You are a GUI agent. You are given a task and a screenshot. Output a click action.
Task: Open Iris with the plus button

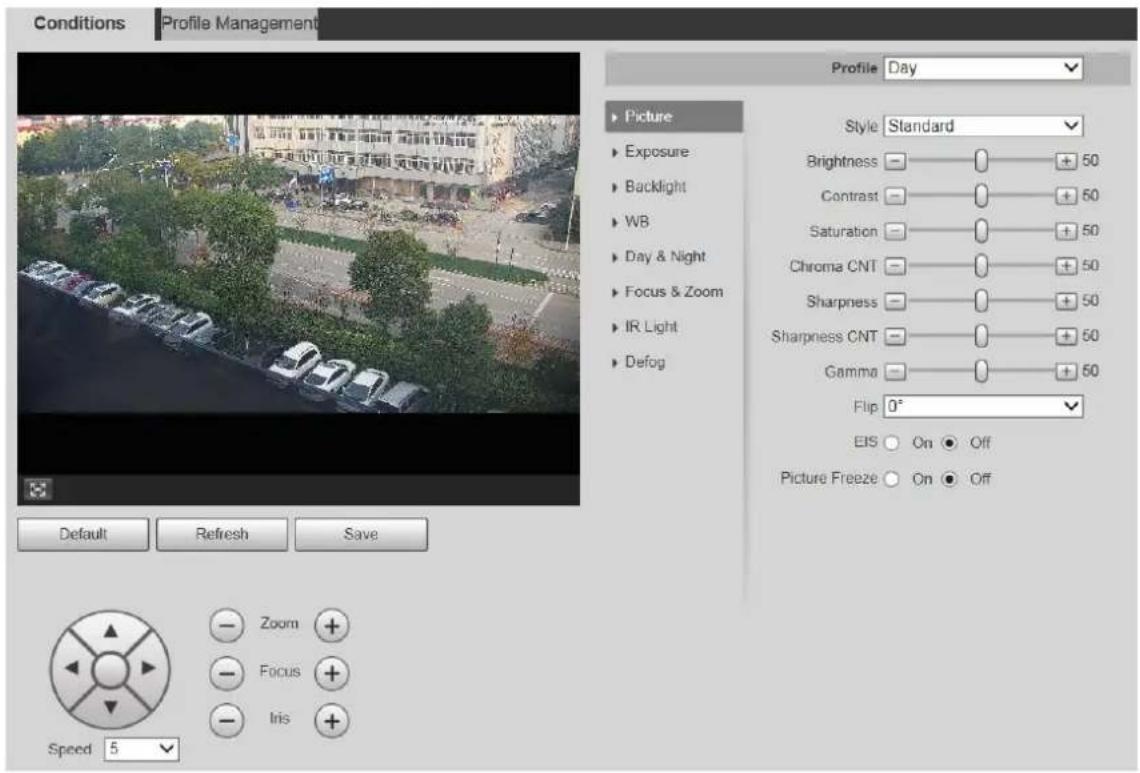point(332,721)
